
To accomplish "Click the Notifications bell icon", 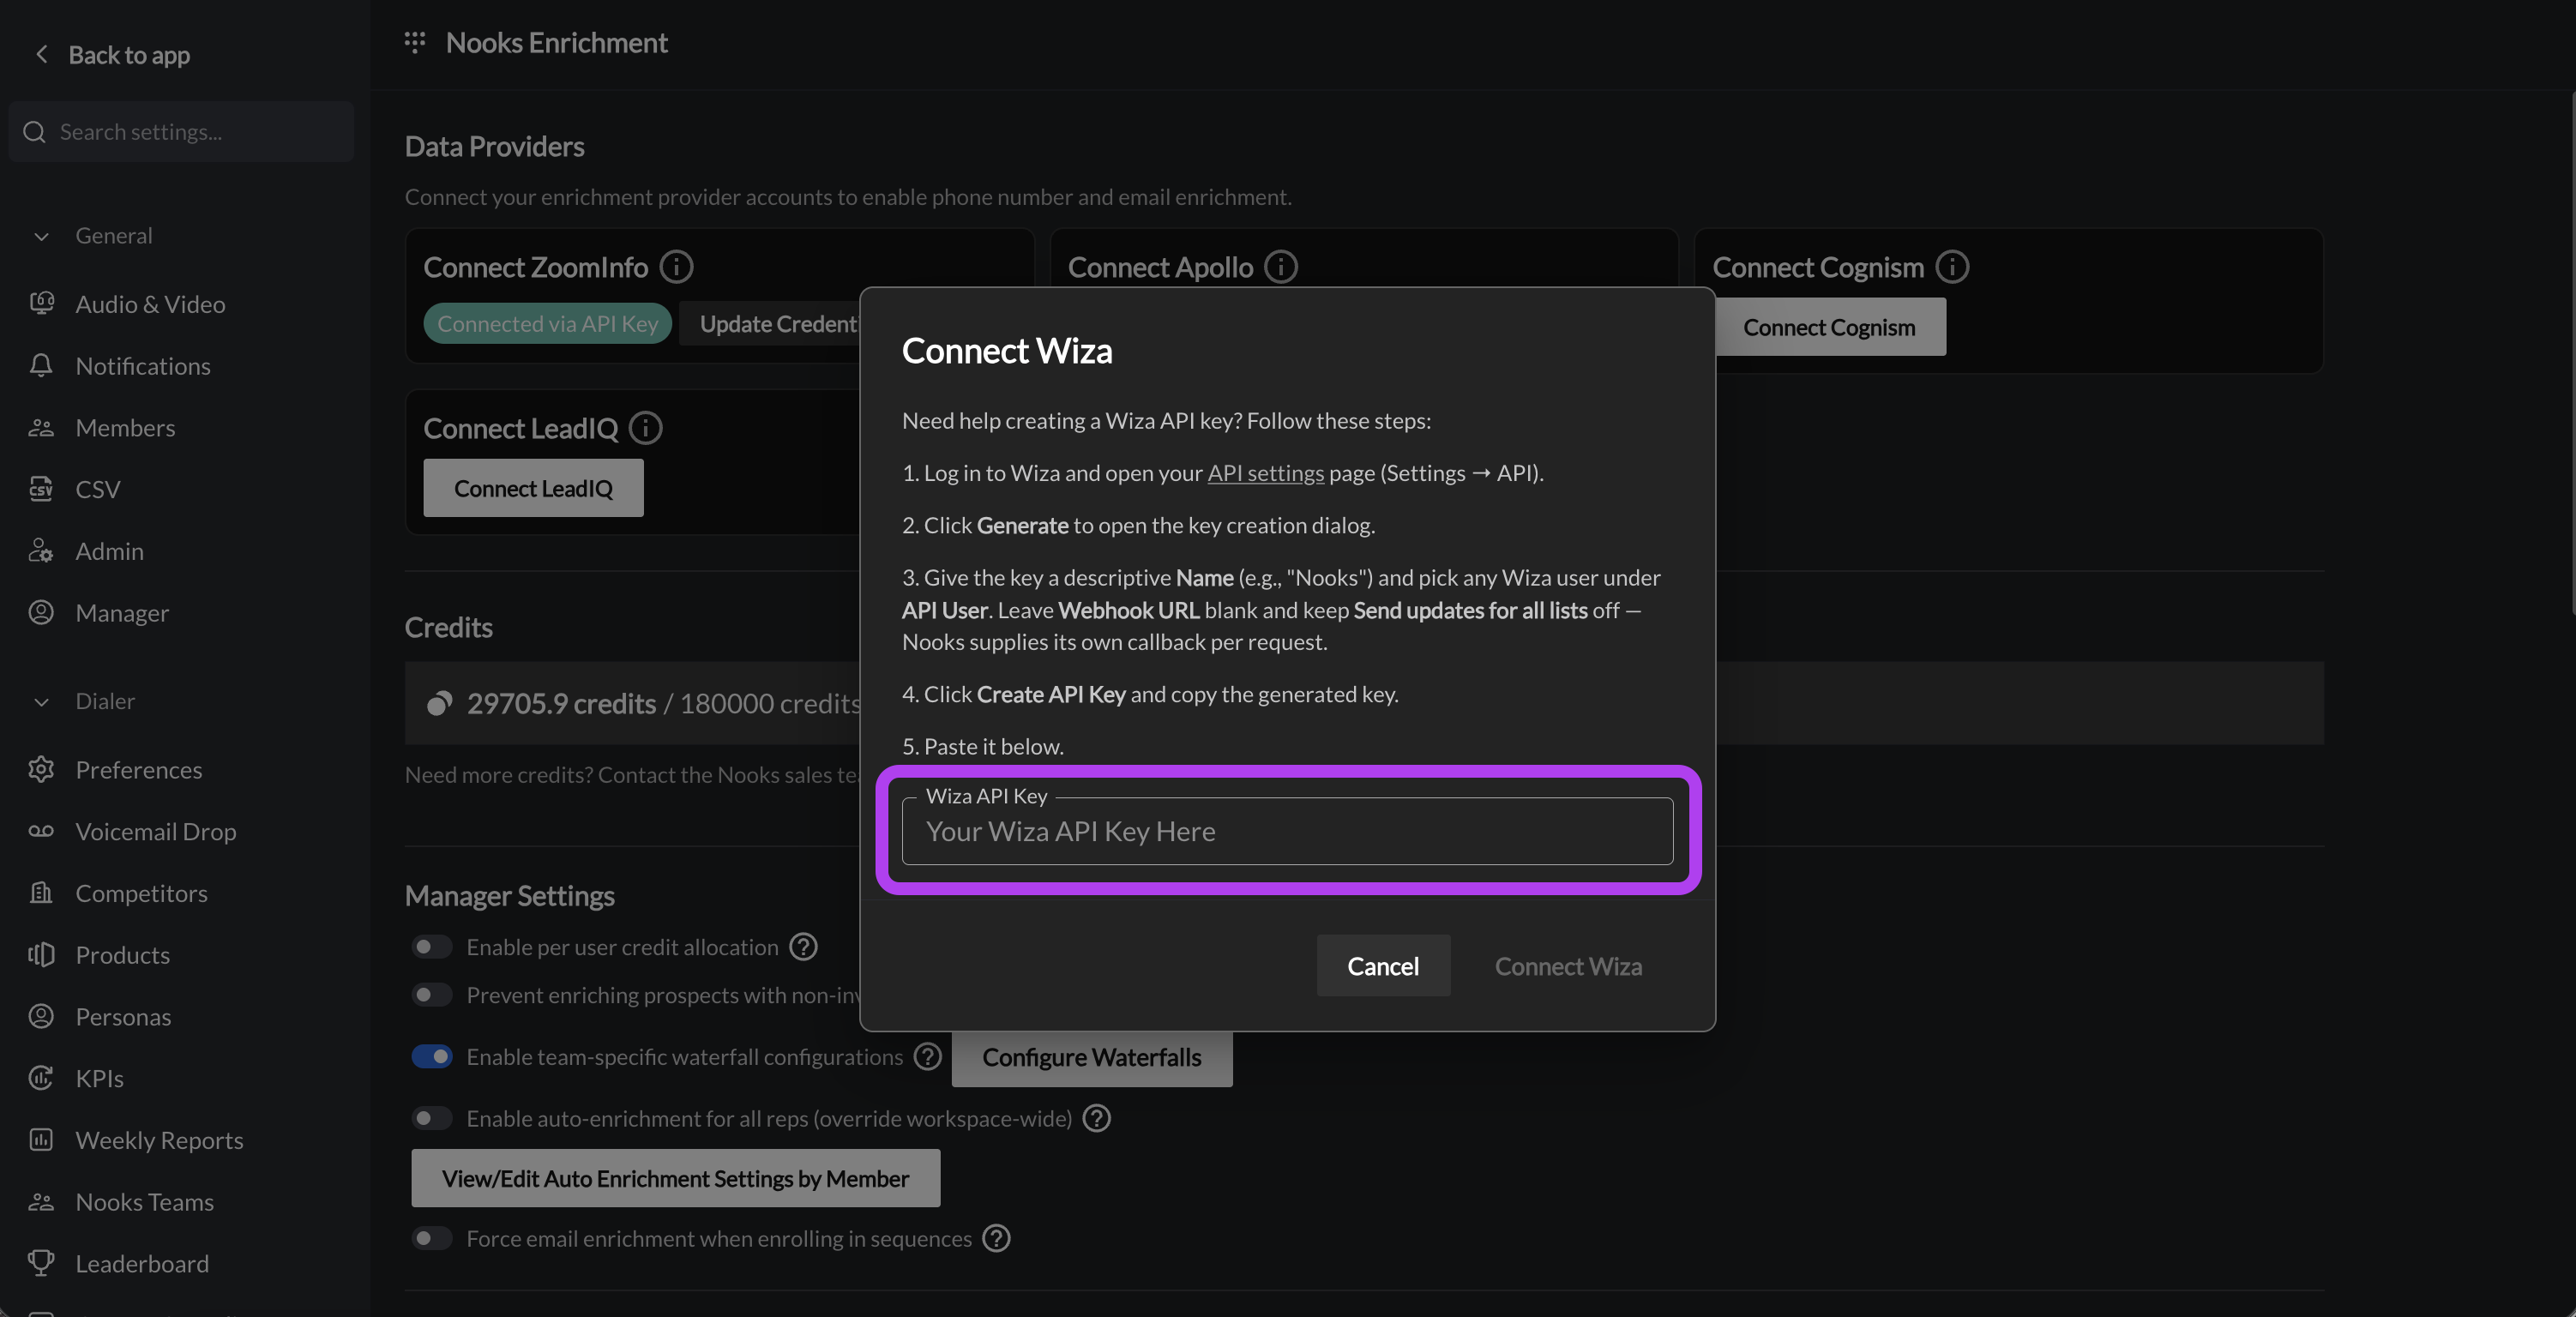I will 41,365.
